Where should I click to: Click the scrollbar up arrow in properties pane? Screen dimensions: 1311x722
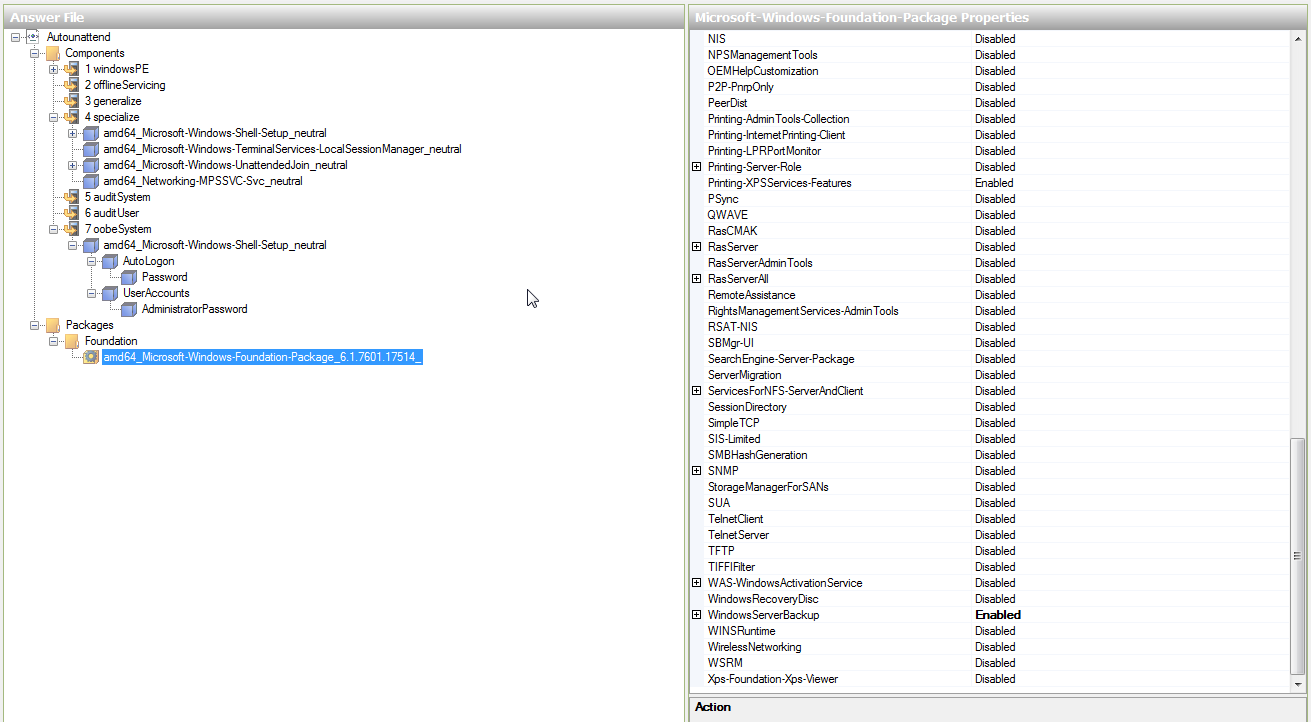click(1298, 37)
